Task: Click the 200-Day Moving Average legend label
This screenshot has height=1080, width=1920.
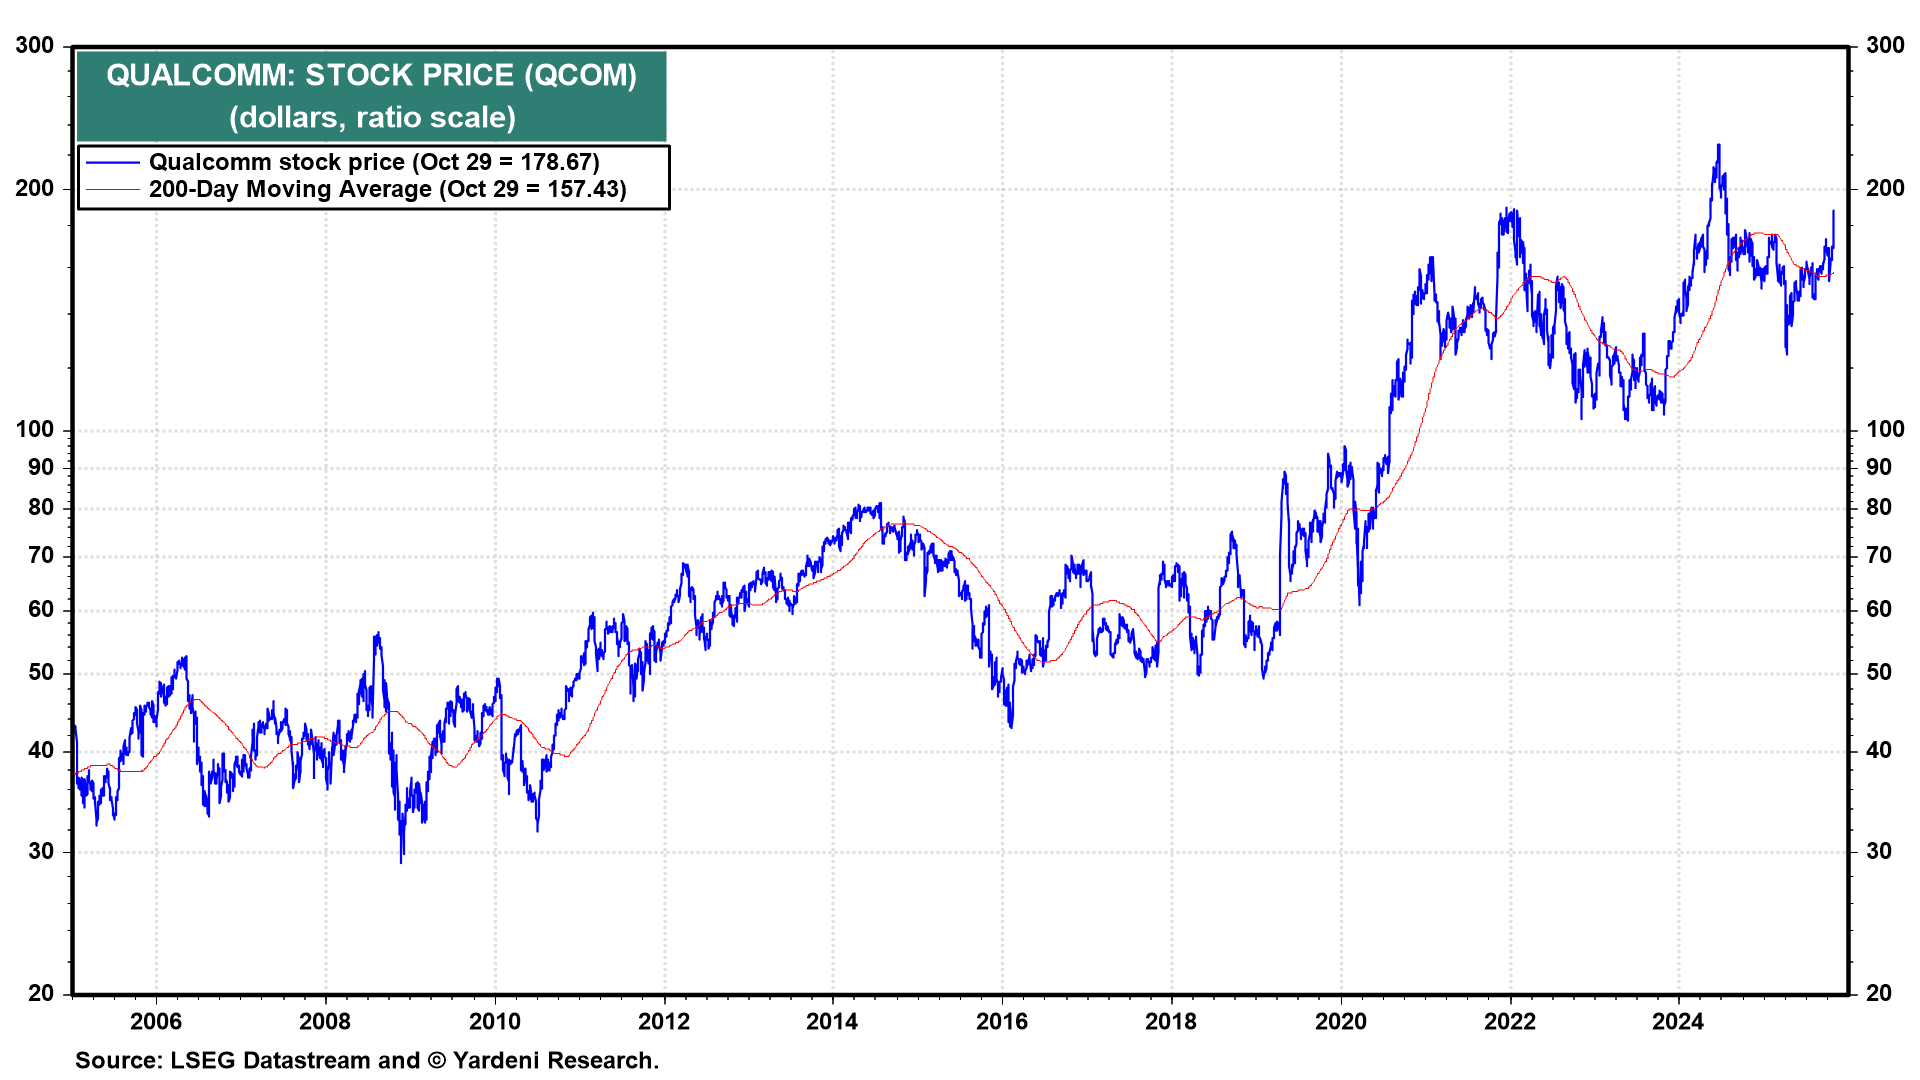Action: (387, 190)
